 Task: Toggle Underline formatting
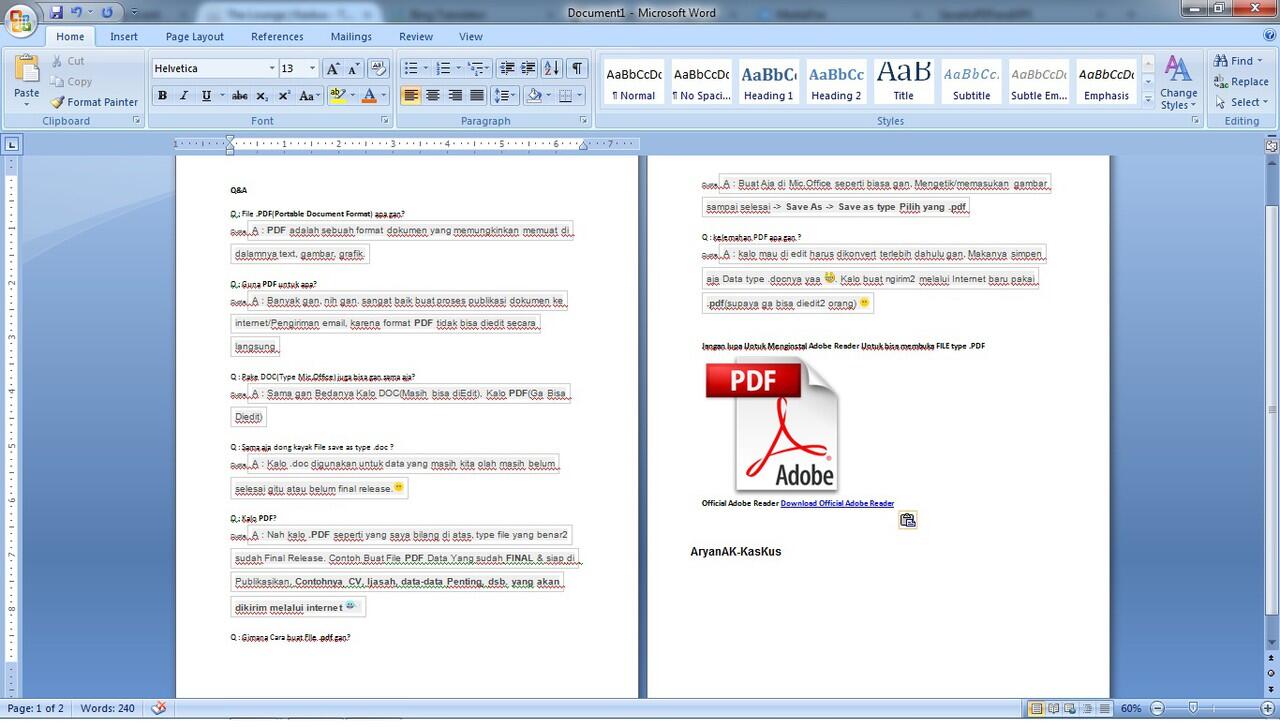pyautogui.click(x=206, y=96)
